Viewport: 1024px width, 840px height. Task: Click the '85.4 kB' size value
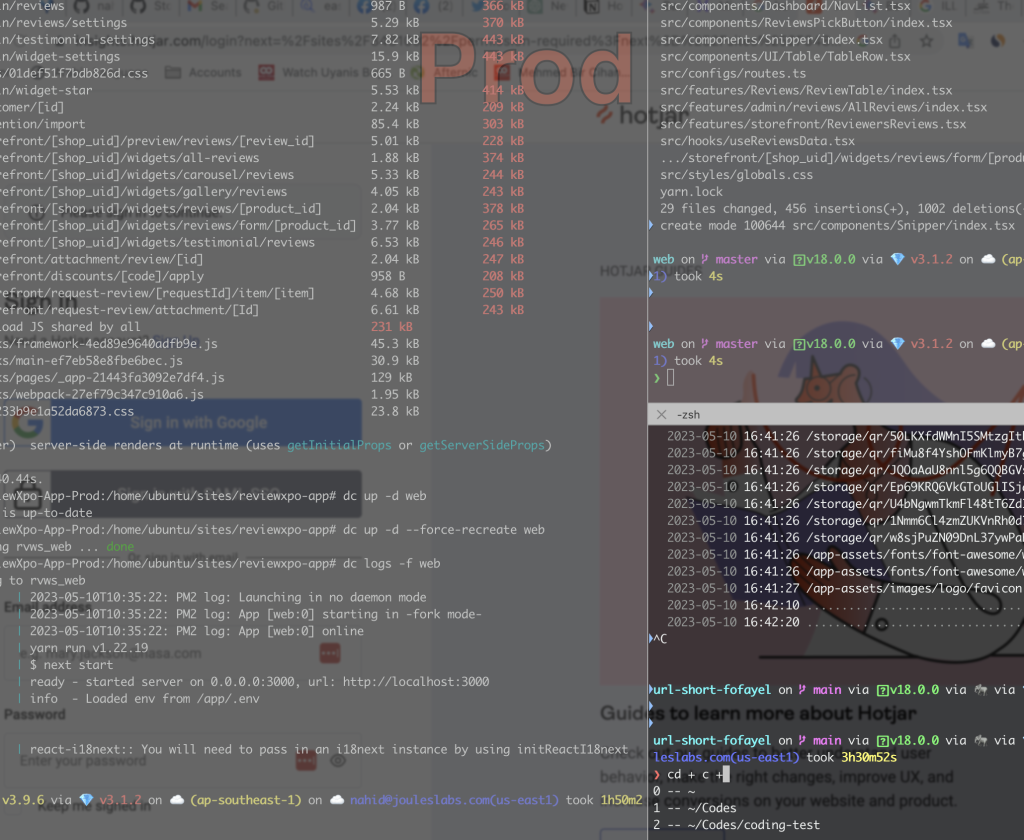395,123
